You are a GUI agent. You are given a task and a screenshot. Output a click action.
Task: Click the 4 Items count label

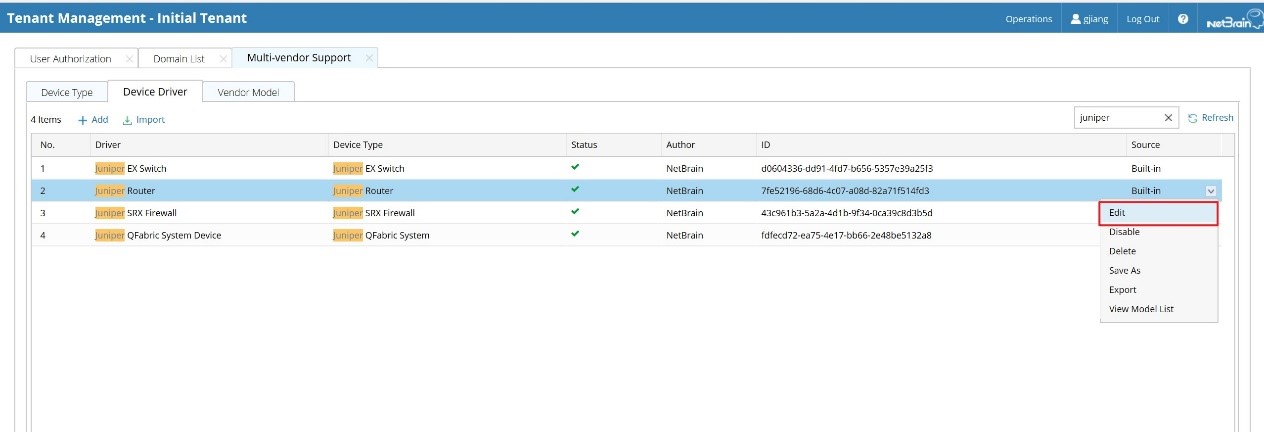click(46, 120)
